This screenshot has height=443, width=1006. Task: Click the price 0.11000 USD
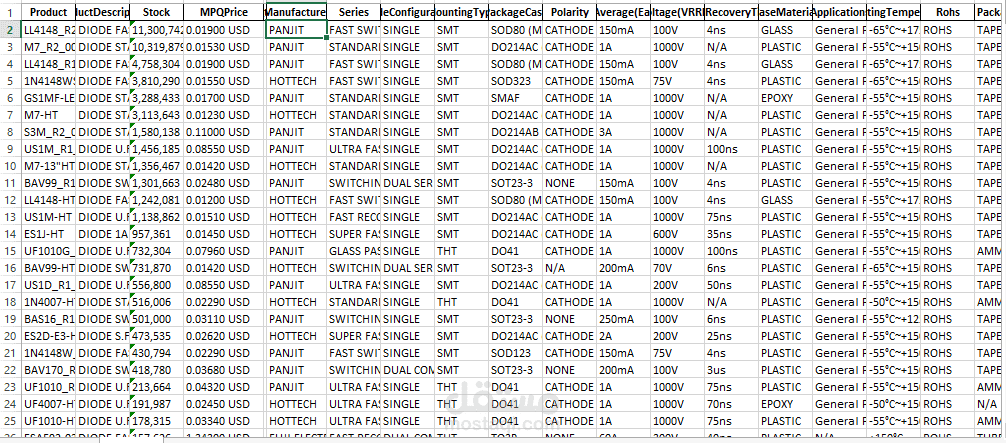tap(222, 132)
